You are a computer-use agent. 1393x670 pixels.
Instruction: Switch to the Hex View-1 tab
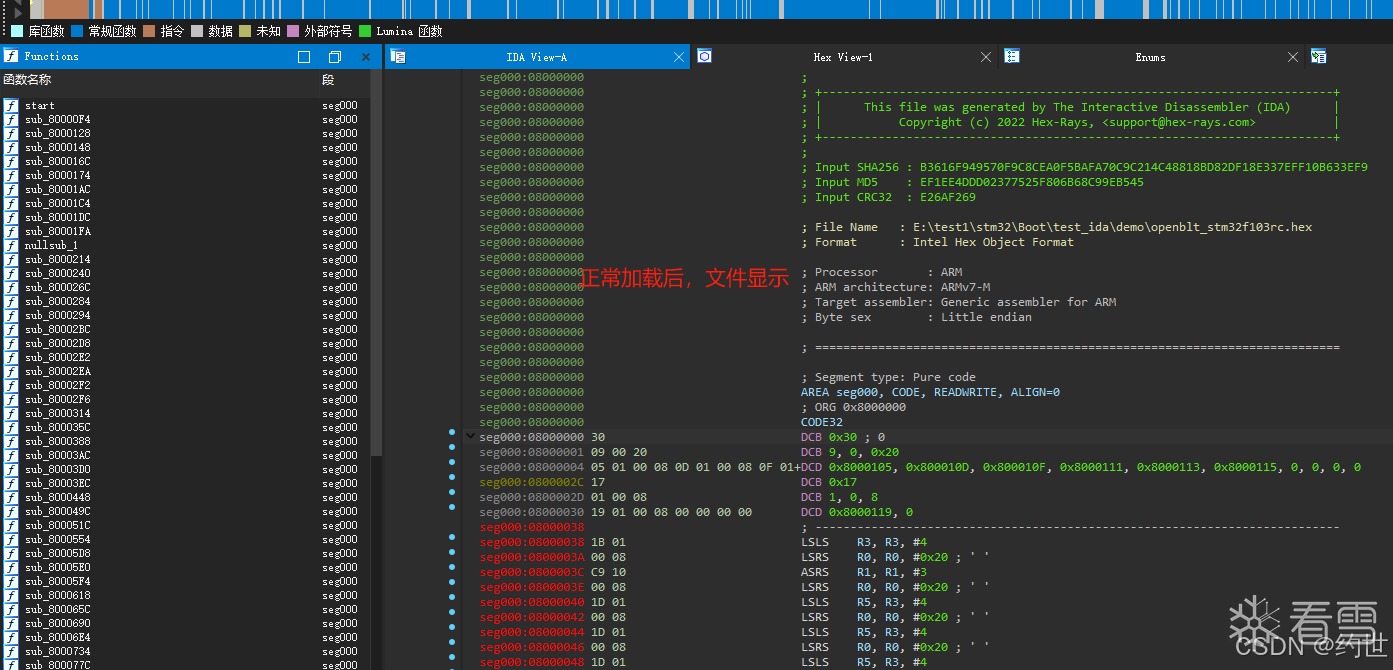(x=843, y=57)
